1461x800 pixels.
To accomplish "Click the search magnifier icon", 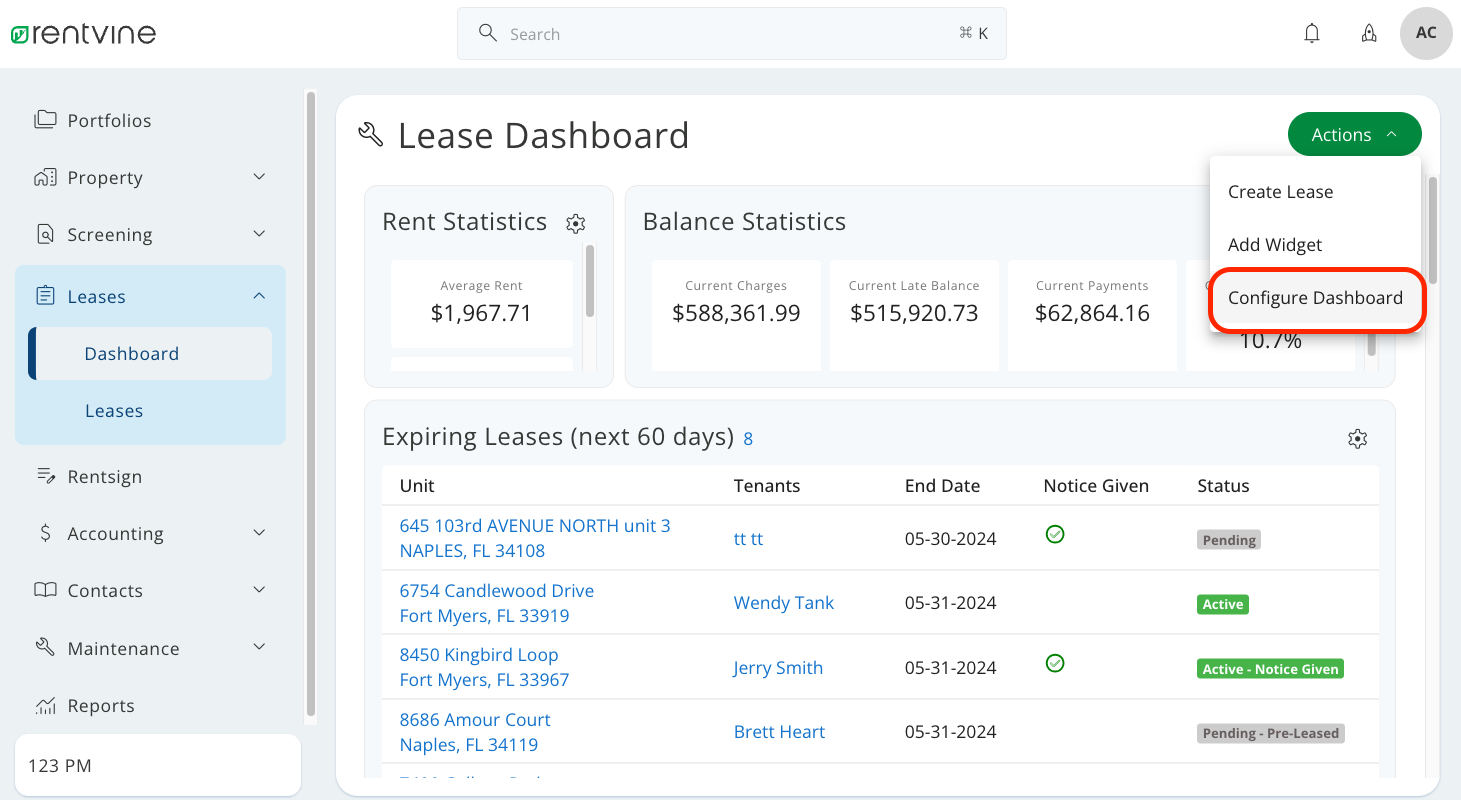I will (x=487, y=33).
